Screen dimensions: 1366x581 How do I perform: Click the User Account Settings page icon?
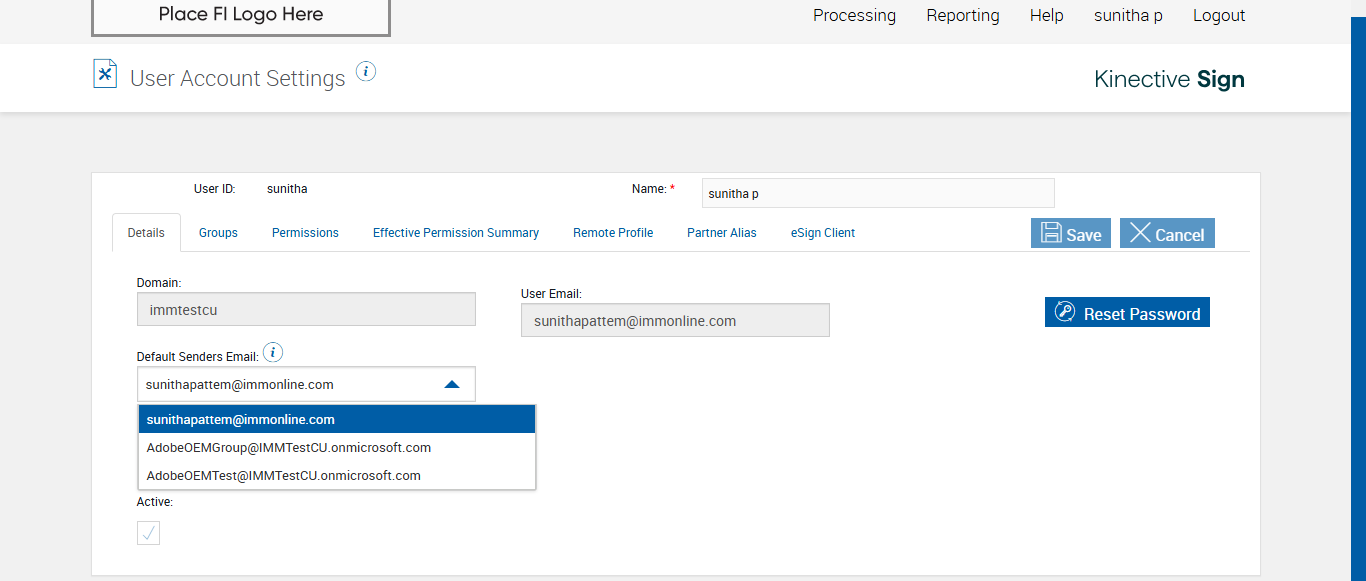click(x=105, y=74)
